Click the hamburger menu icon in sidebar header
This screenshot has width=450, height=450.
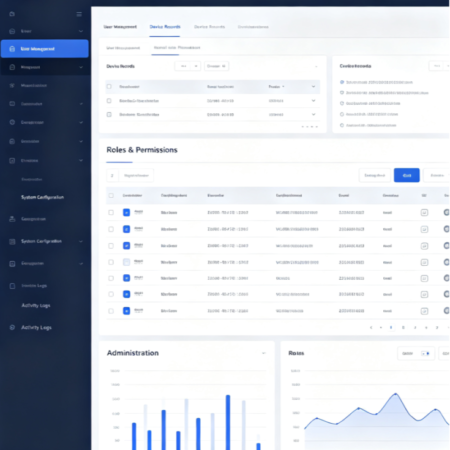[79, 14]
